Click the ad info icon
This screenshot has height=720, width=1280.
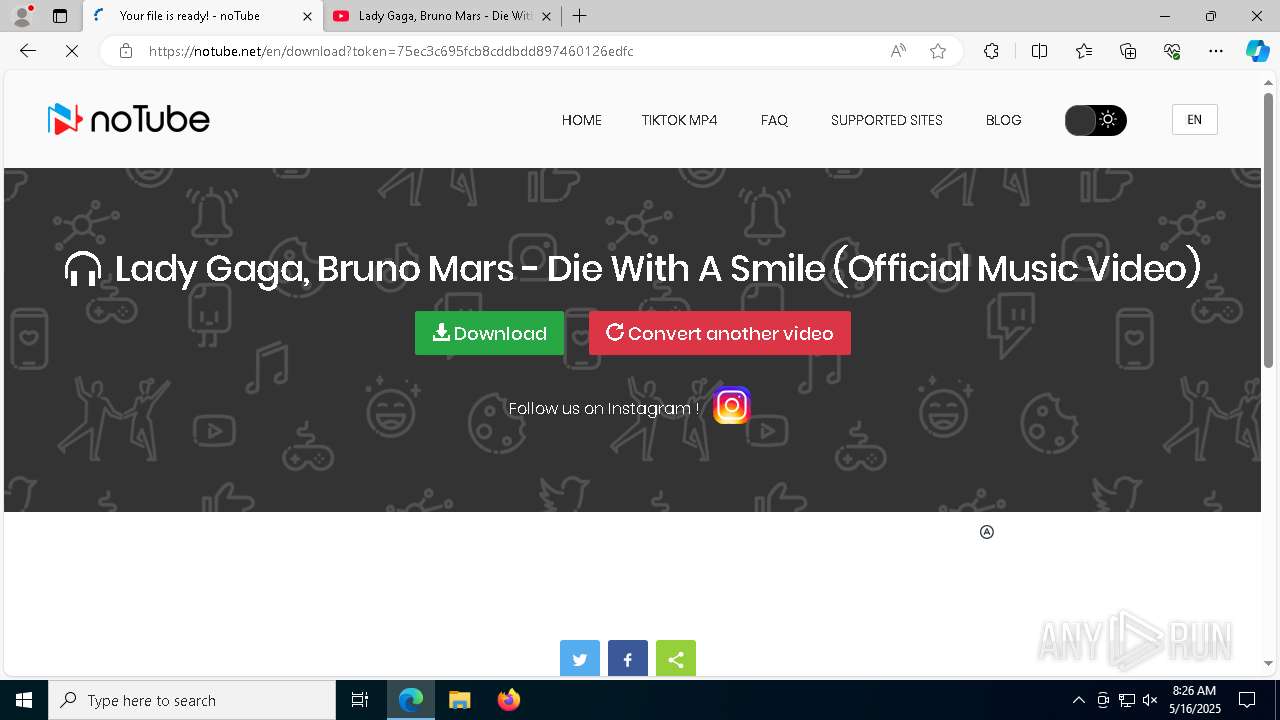pos(987,532)
